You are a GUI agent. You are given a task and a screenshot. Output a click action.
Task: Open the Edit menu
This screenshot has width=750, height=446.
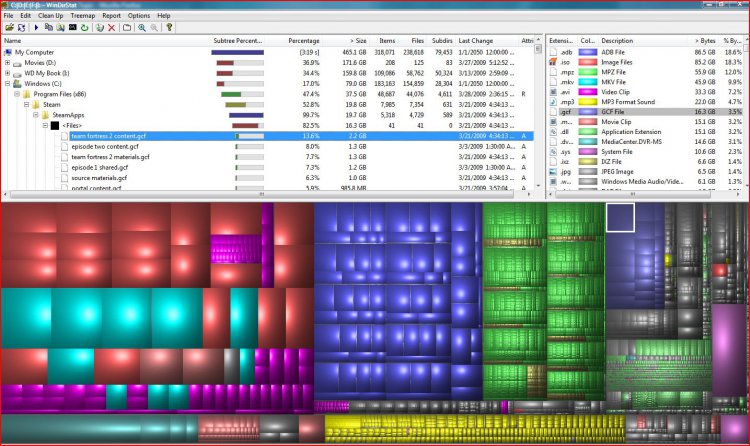click(25, 15)
